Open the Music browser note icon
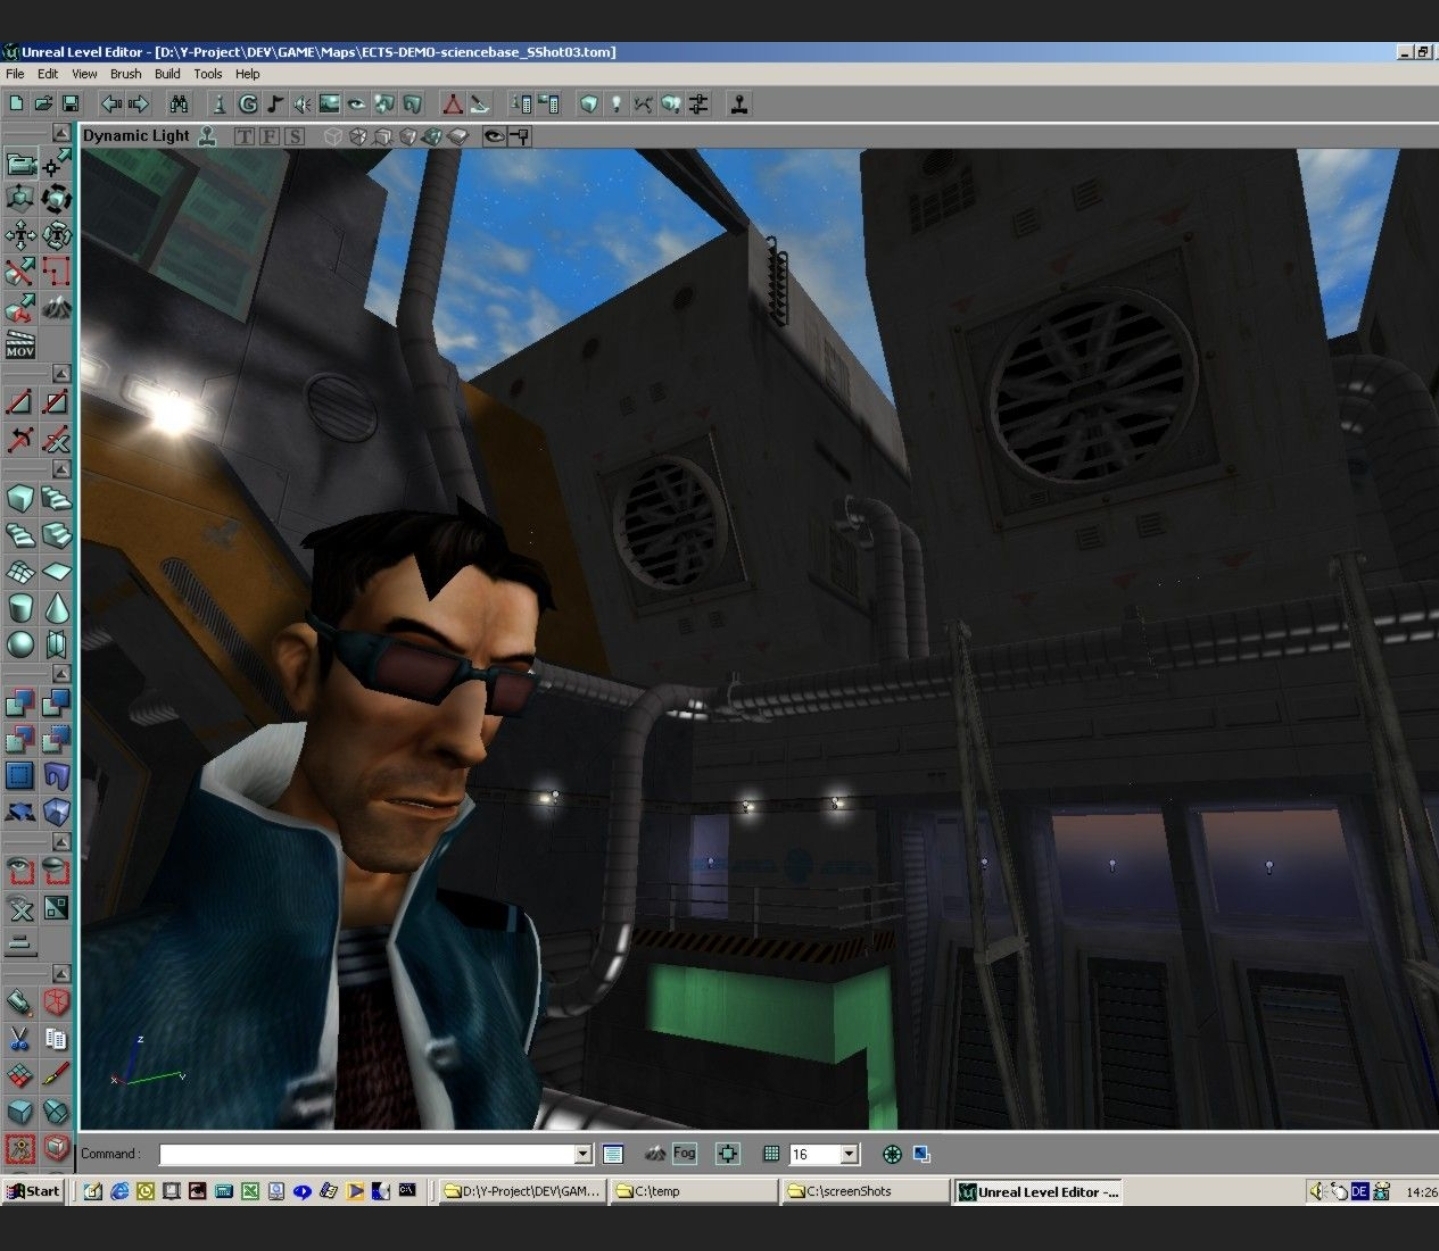The image size is (1439, 1251). pos(274,103)
